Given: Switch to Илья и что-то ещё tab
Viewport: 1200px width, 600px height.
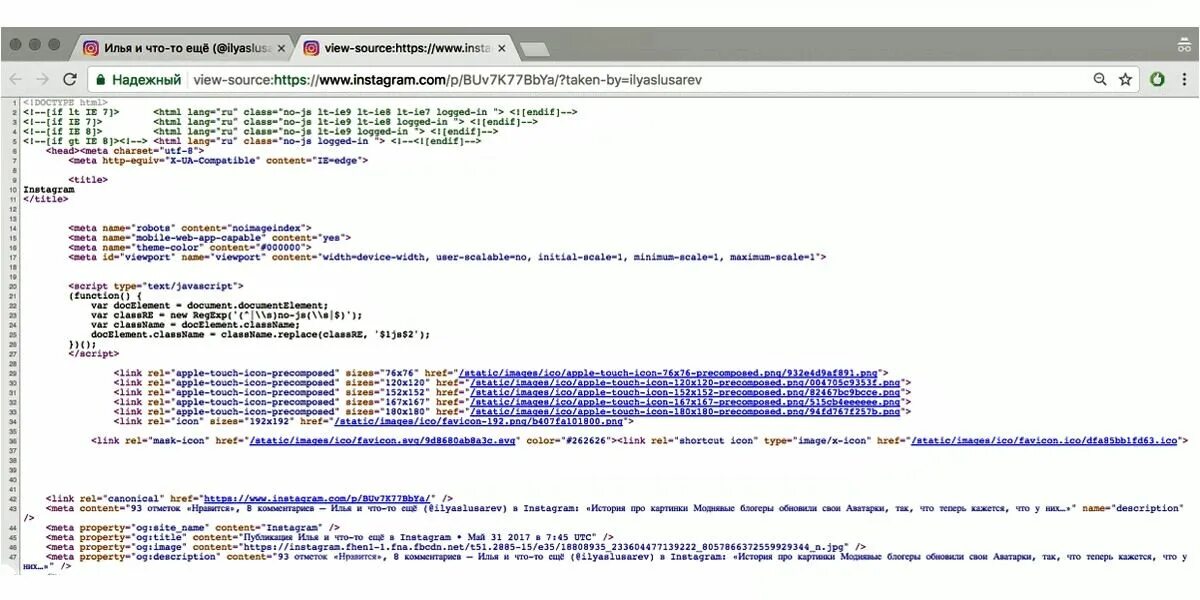Looking at the screenshot, I should pos(184,47).
